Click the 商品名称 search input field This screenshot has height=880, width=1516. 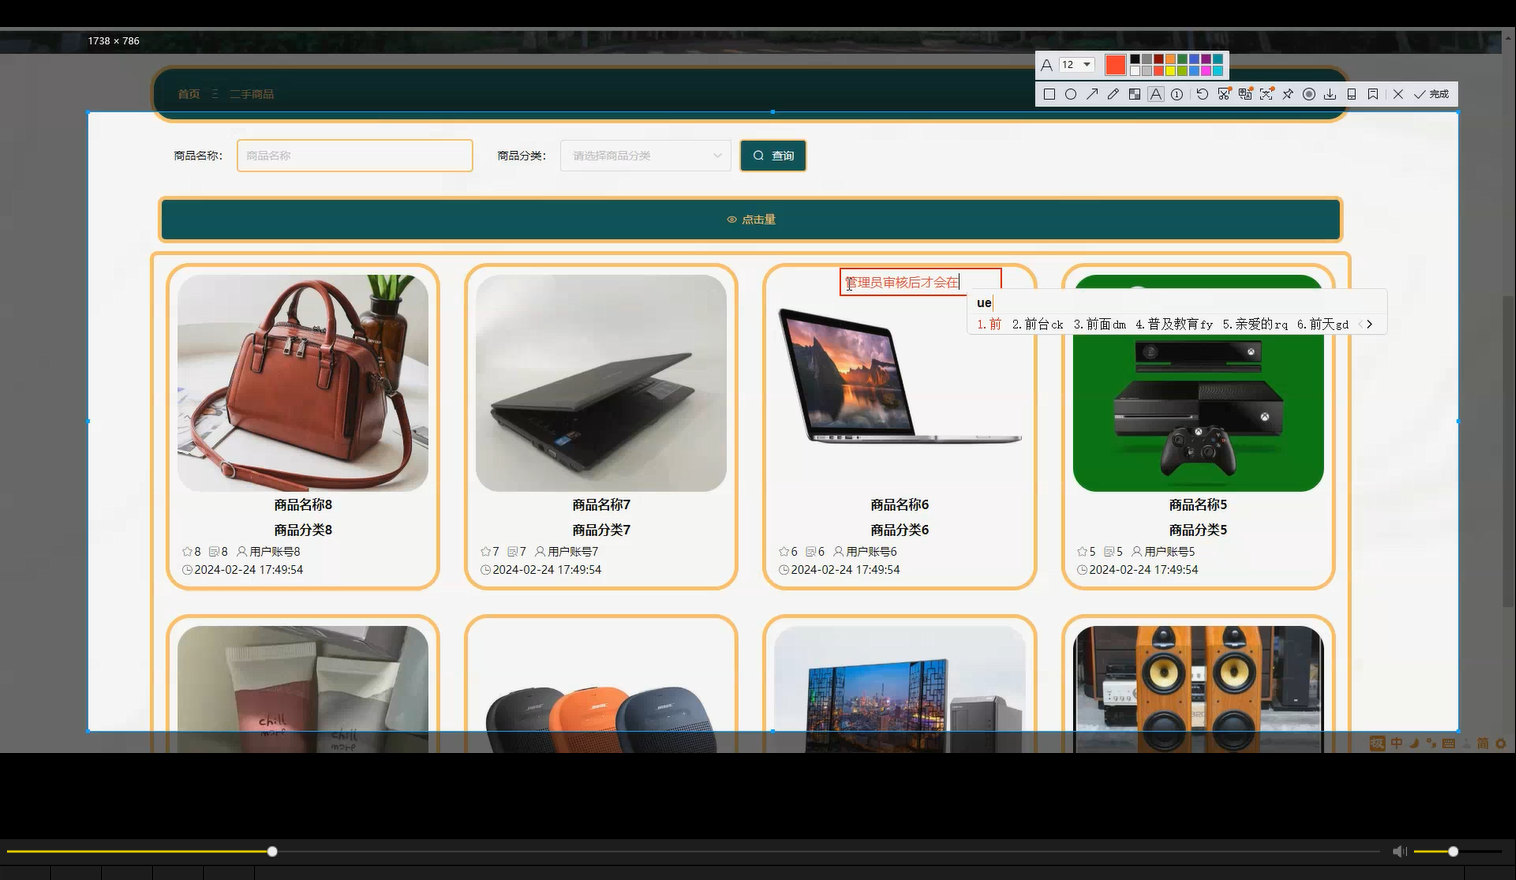pyautogui.click(x=355, y=155)
